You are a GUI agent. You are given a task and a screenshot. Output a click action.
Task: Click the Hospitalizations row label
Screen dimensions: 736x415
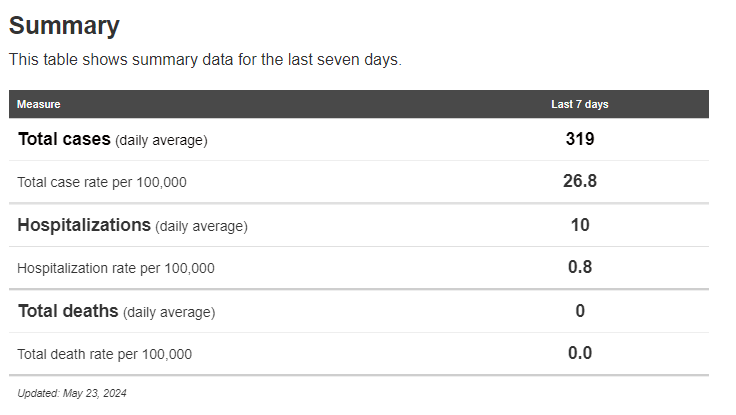(84, 225)
